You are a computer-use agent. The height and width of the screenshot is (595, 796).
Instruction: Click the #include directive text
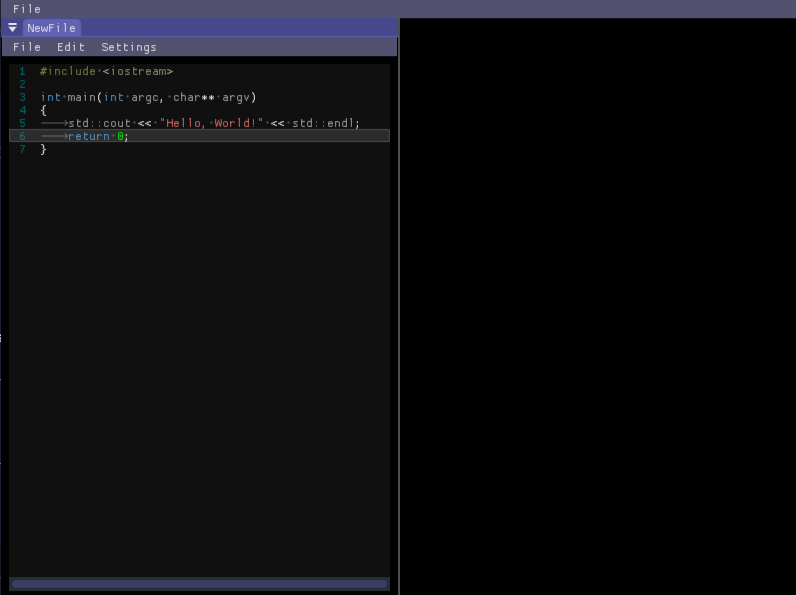click(x=68, y=71)
